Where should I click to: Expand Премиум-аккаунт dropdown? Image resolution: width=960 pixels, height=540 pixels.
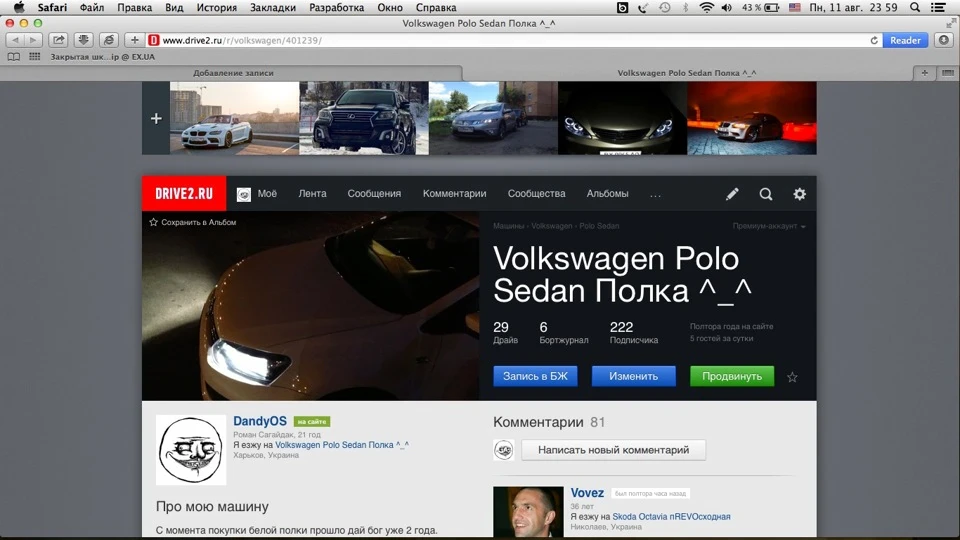(x=769, y=226)
